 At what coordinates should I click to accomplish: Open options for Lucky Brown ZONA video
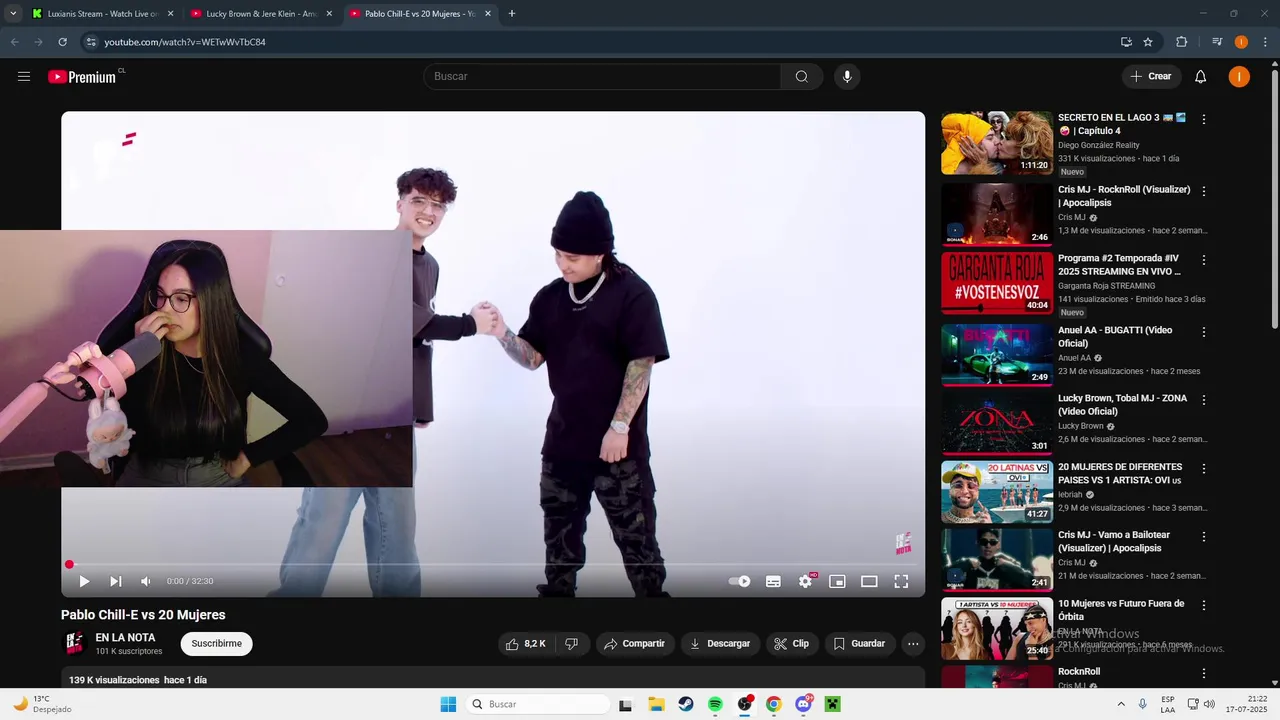pos(1204,400)
